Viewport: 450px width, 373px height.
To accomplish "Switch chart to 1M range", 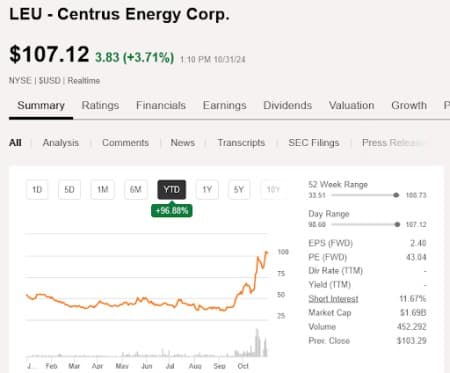I will coord(102,190).
